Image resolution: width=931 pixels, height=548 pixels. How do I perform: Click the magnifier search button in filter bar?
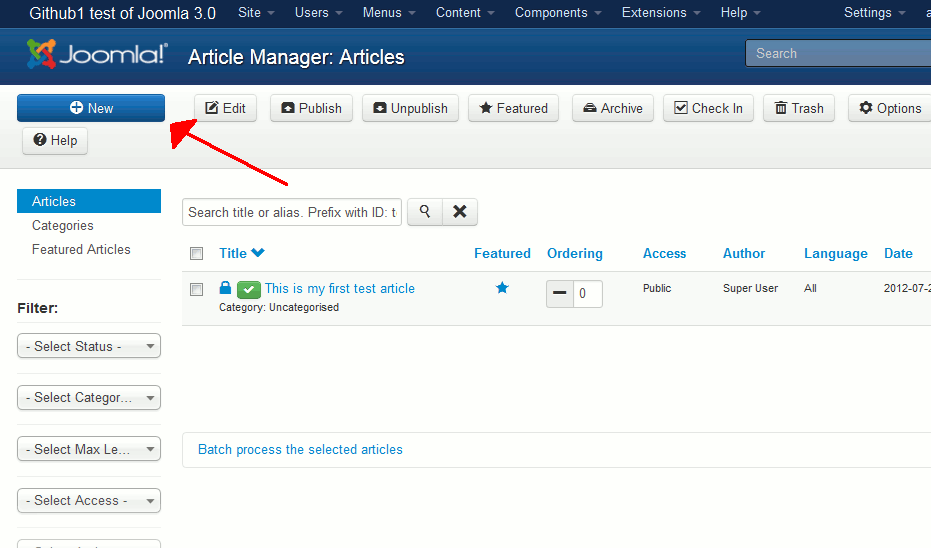click(425, 212)
